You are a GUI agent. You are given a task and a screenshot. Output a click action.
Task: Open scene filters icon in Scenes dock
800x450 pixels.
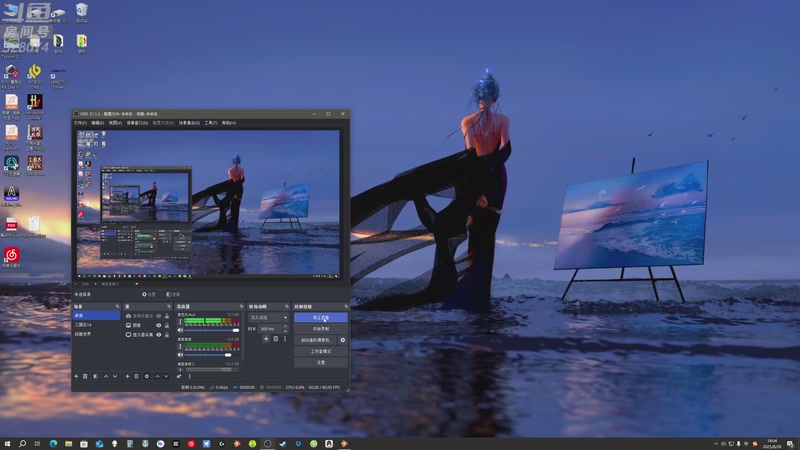[95, 377]
